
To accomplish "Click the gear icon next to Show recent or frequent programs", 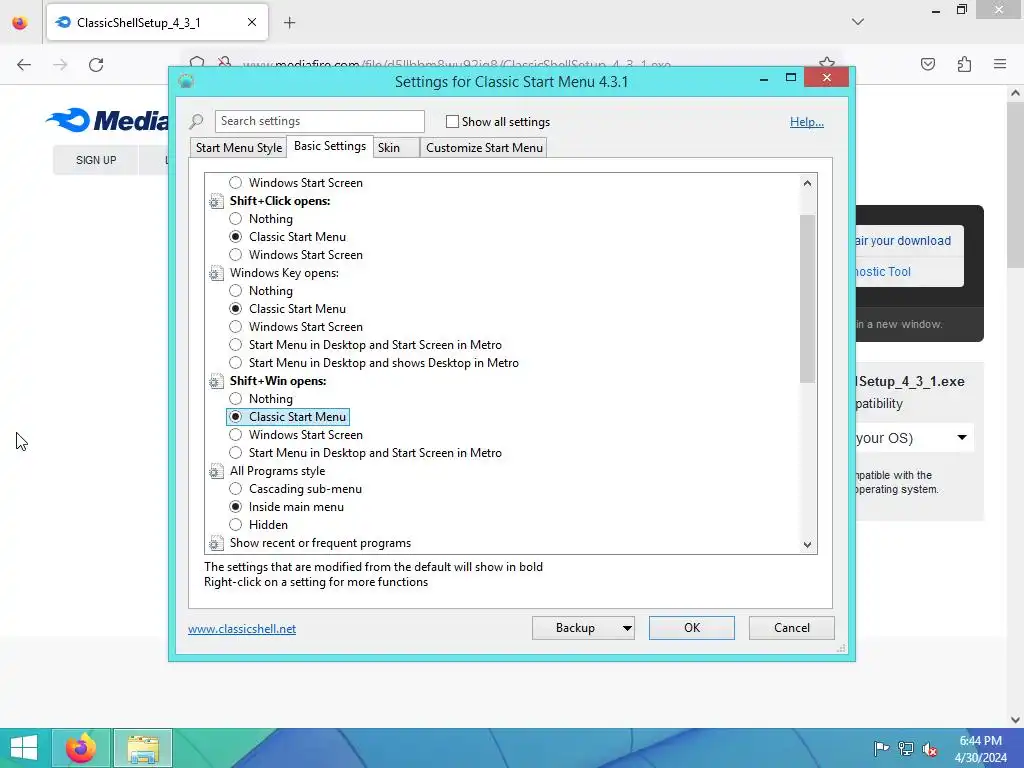I will coord(216,543).
